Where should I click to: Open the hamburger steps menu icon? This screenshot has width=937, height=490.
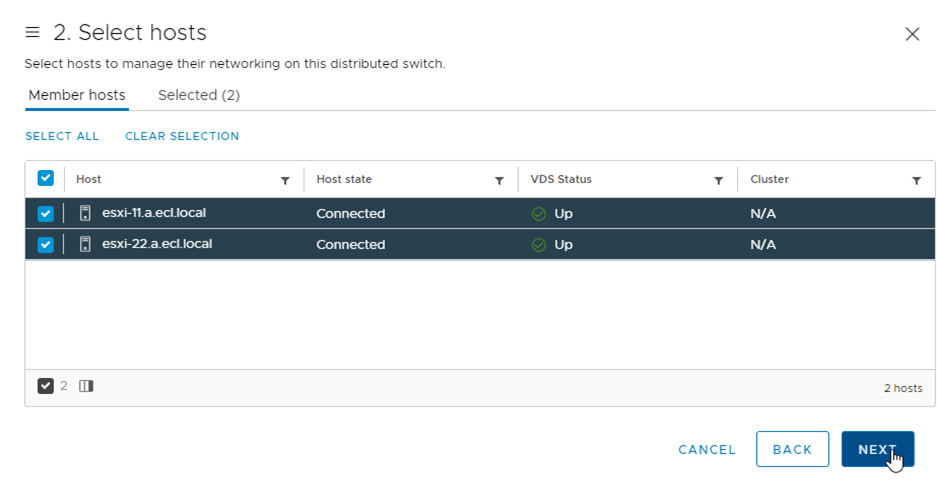coord(32,33)
